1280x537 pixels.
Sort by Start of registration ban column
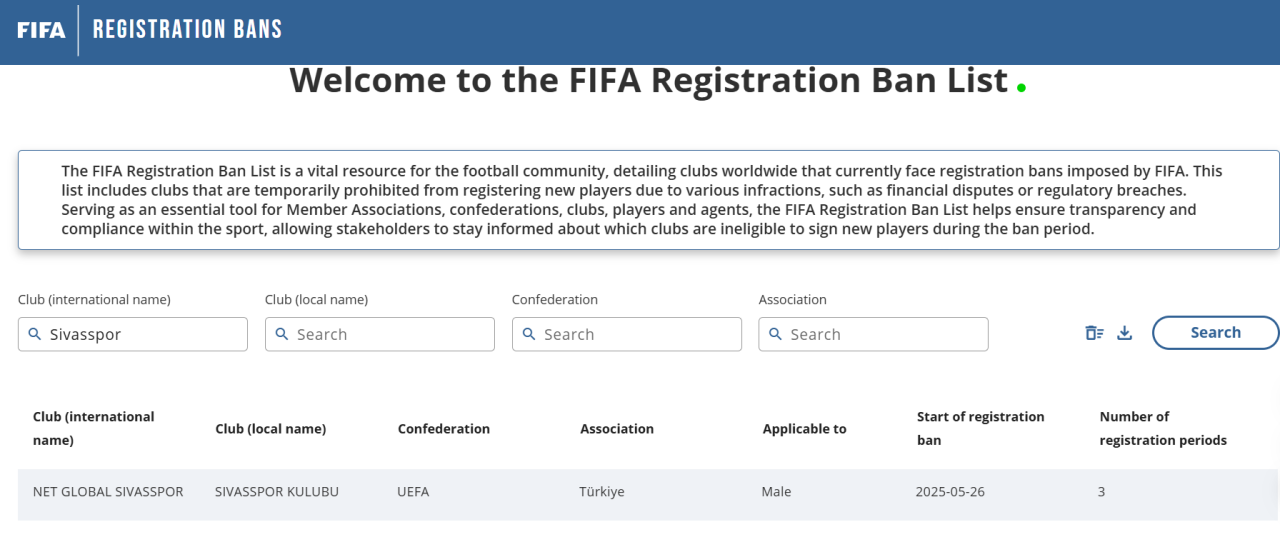coord(981,428)
